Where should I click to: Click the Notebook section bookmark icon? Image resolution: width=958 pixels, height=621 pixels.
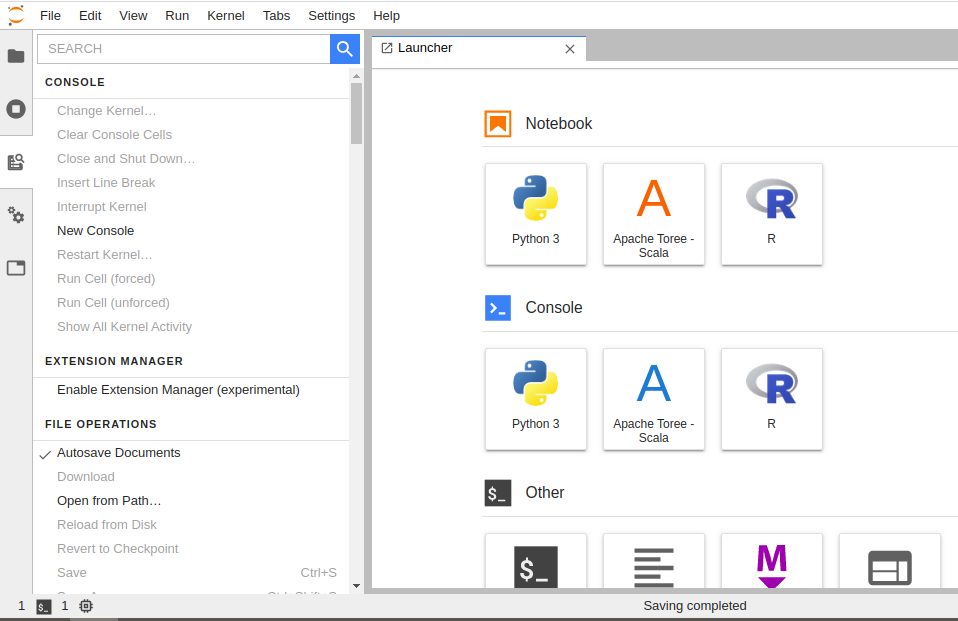[x=498, y=123]
